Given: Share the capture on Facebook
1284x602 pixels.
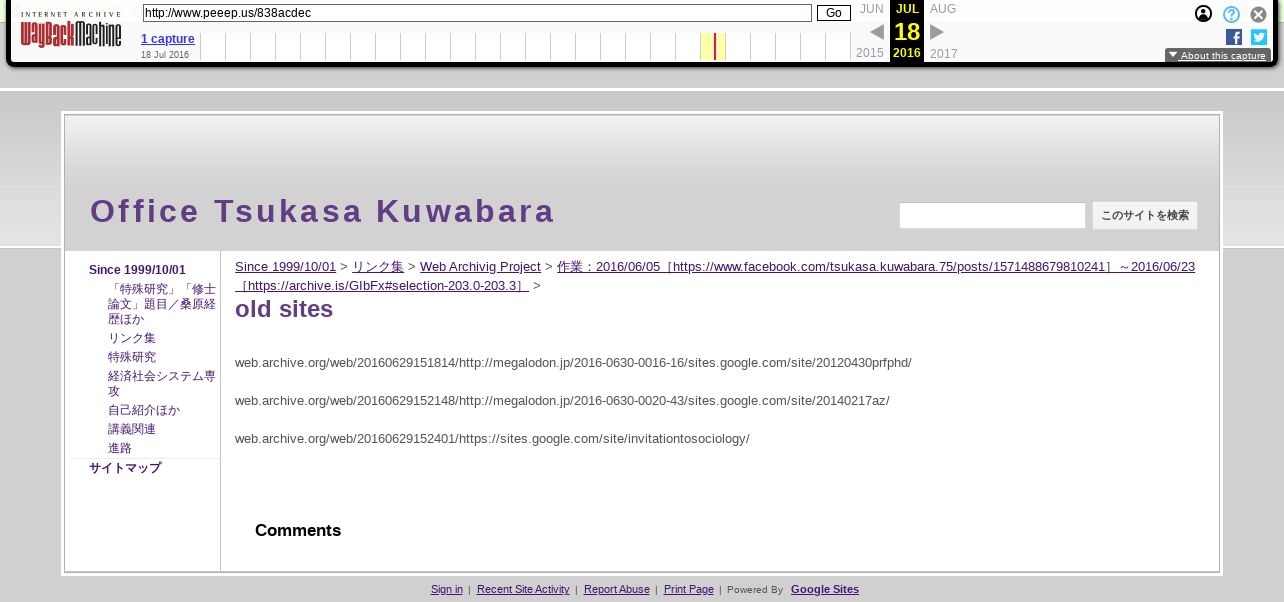Looking at the screenshot, I should point(1233,37).
